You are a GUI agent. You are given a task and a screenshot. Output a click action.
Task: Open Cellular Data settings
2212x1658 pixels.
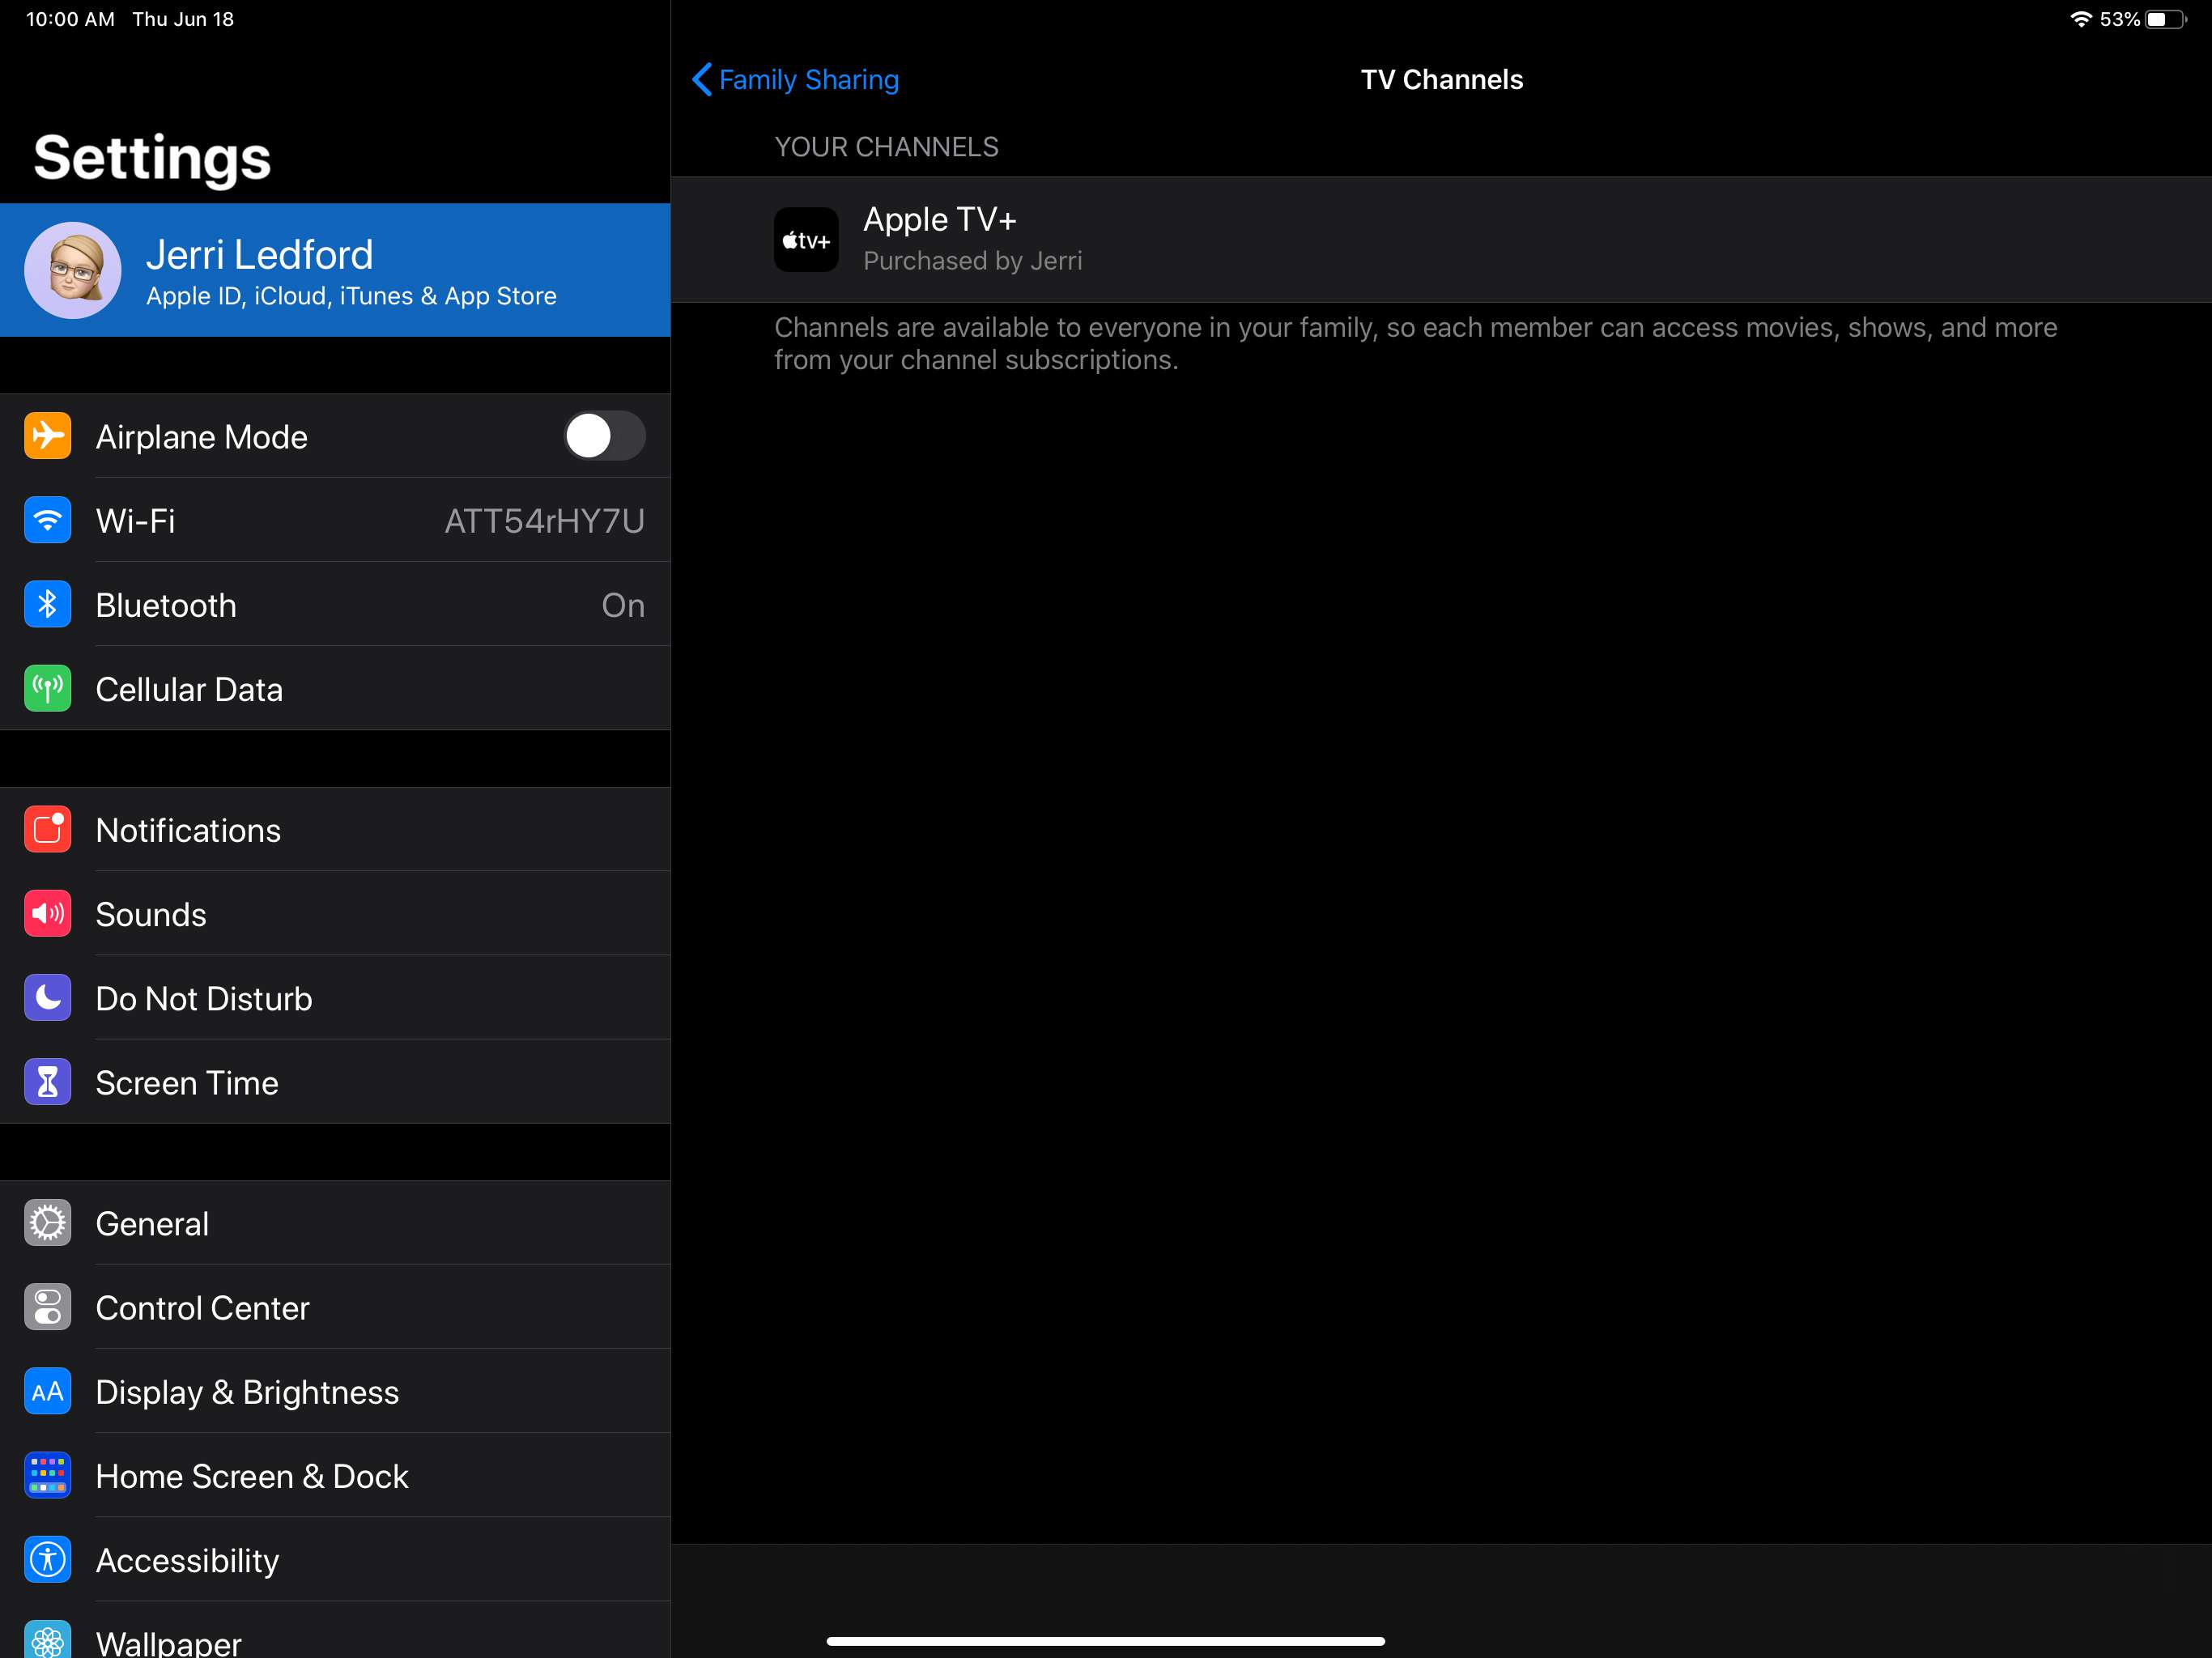[x=335, y=688]
